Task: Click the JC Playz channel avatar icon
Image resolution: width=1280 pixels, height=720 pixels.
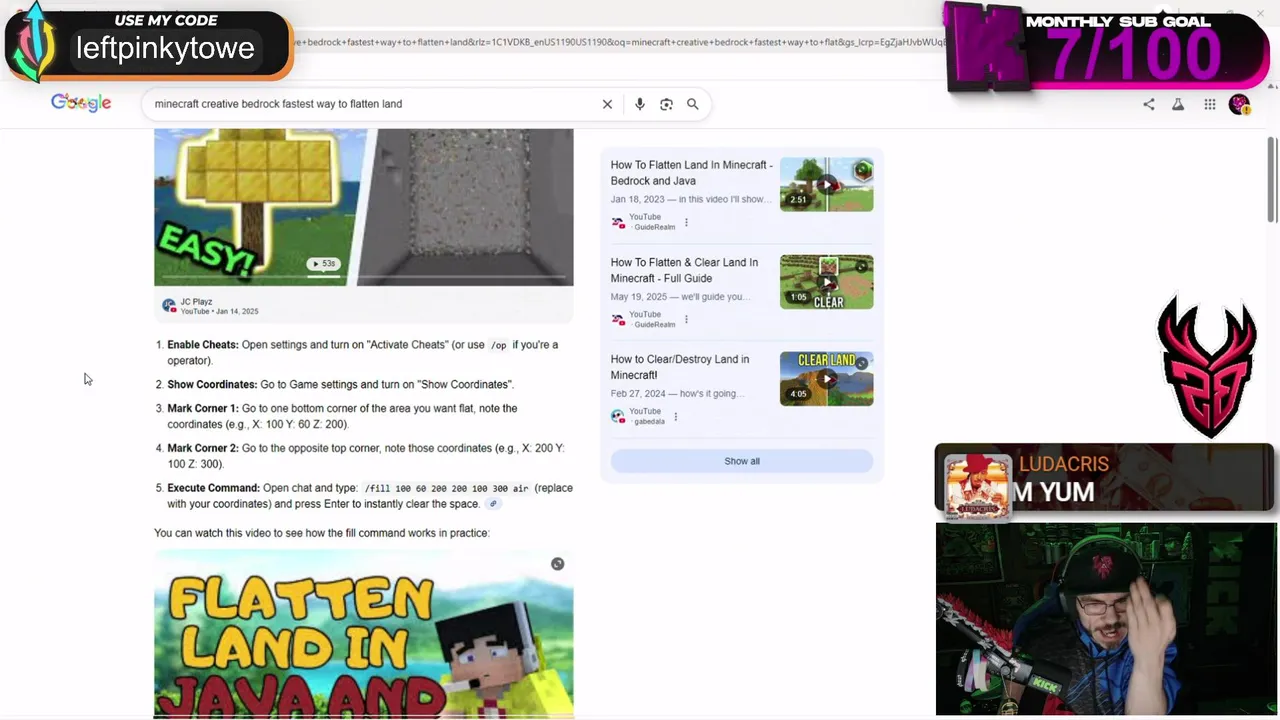Action: coord(169,306)
